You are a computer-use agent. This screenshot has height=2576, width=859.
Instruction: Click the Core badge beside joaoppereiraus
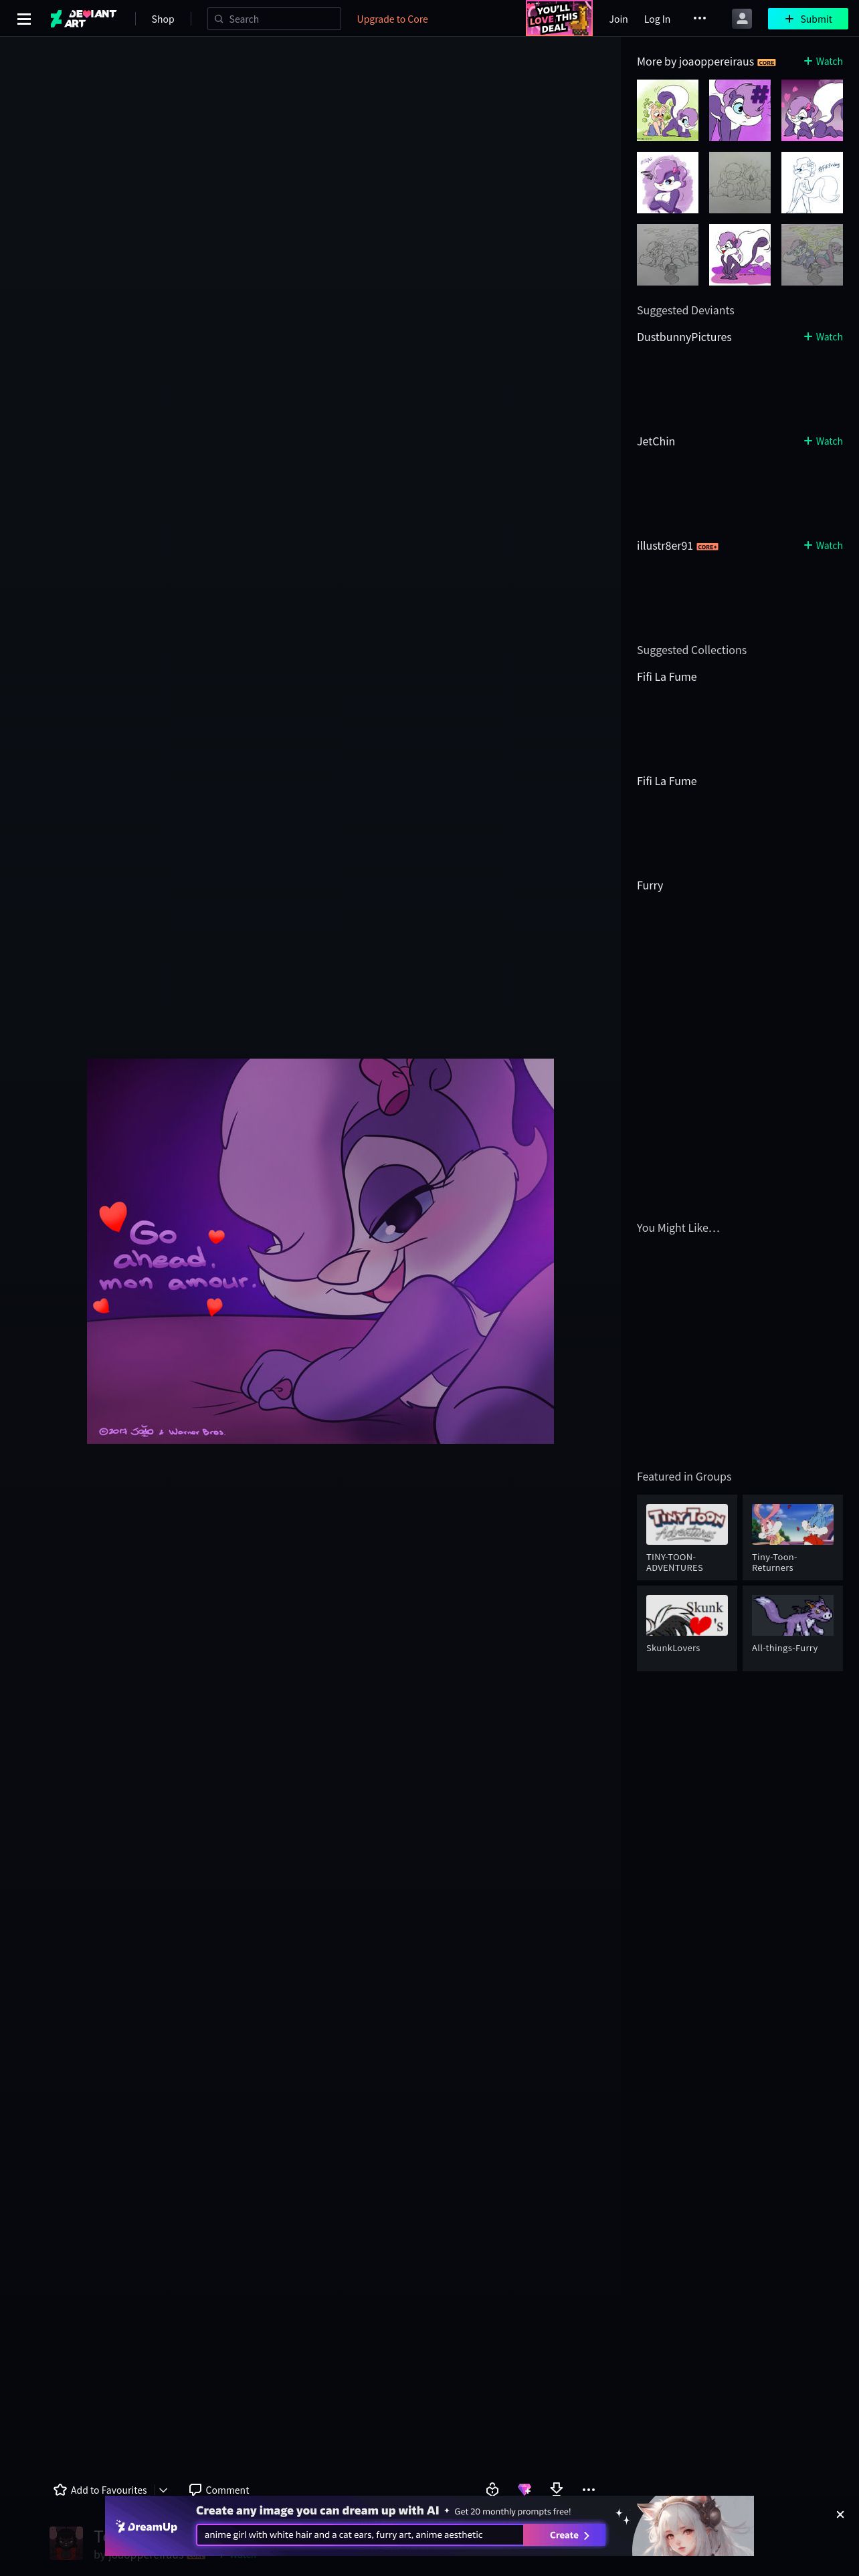766,62
